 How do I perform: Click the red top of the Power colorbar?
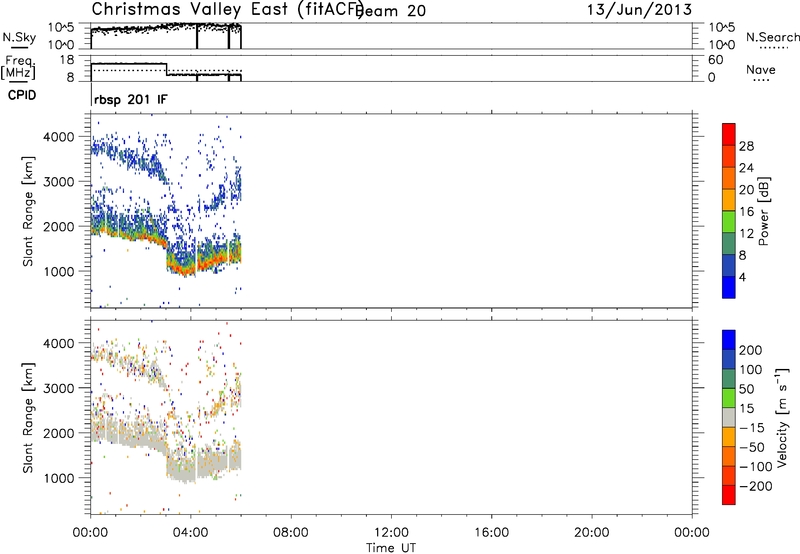pos(729,134)
